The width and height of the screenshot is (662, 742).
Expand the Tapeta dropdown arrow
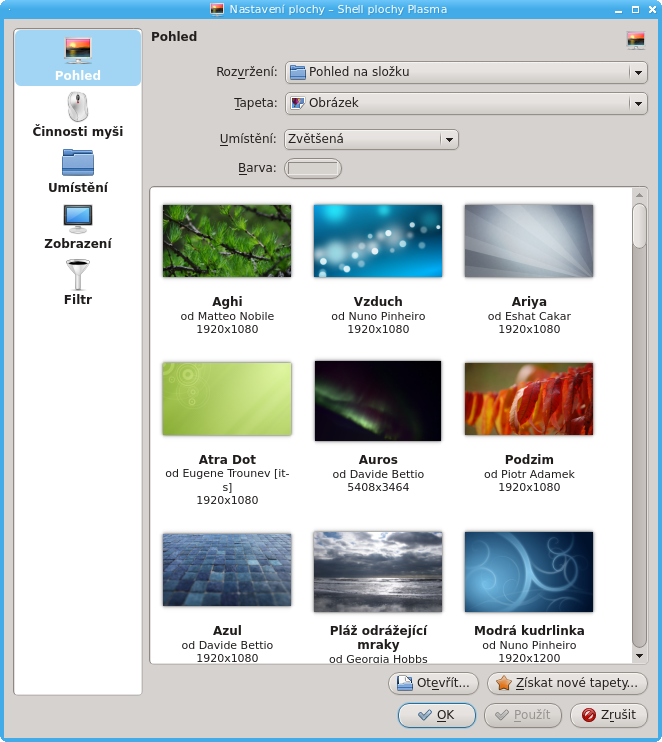[638, 103]
